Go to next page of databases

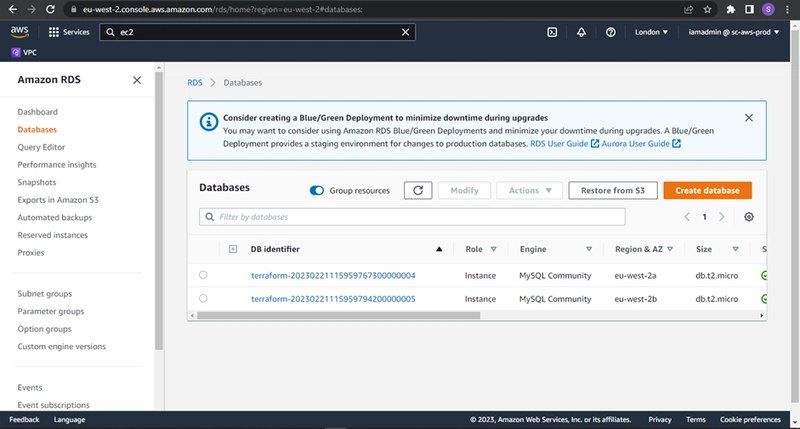[x=721, y=217]
